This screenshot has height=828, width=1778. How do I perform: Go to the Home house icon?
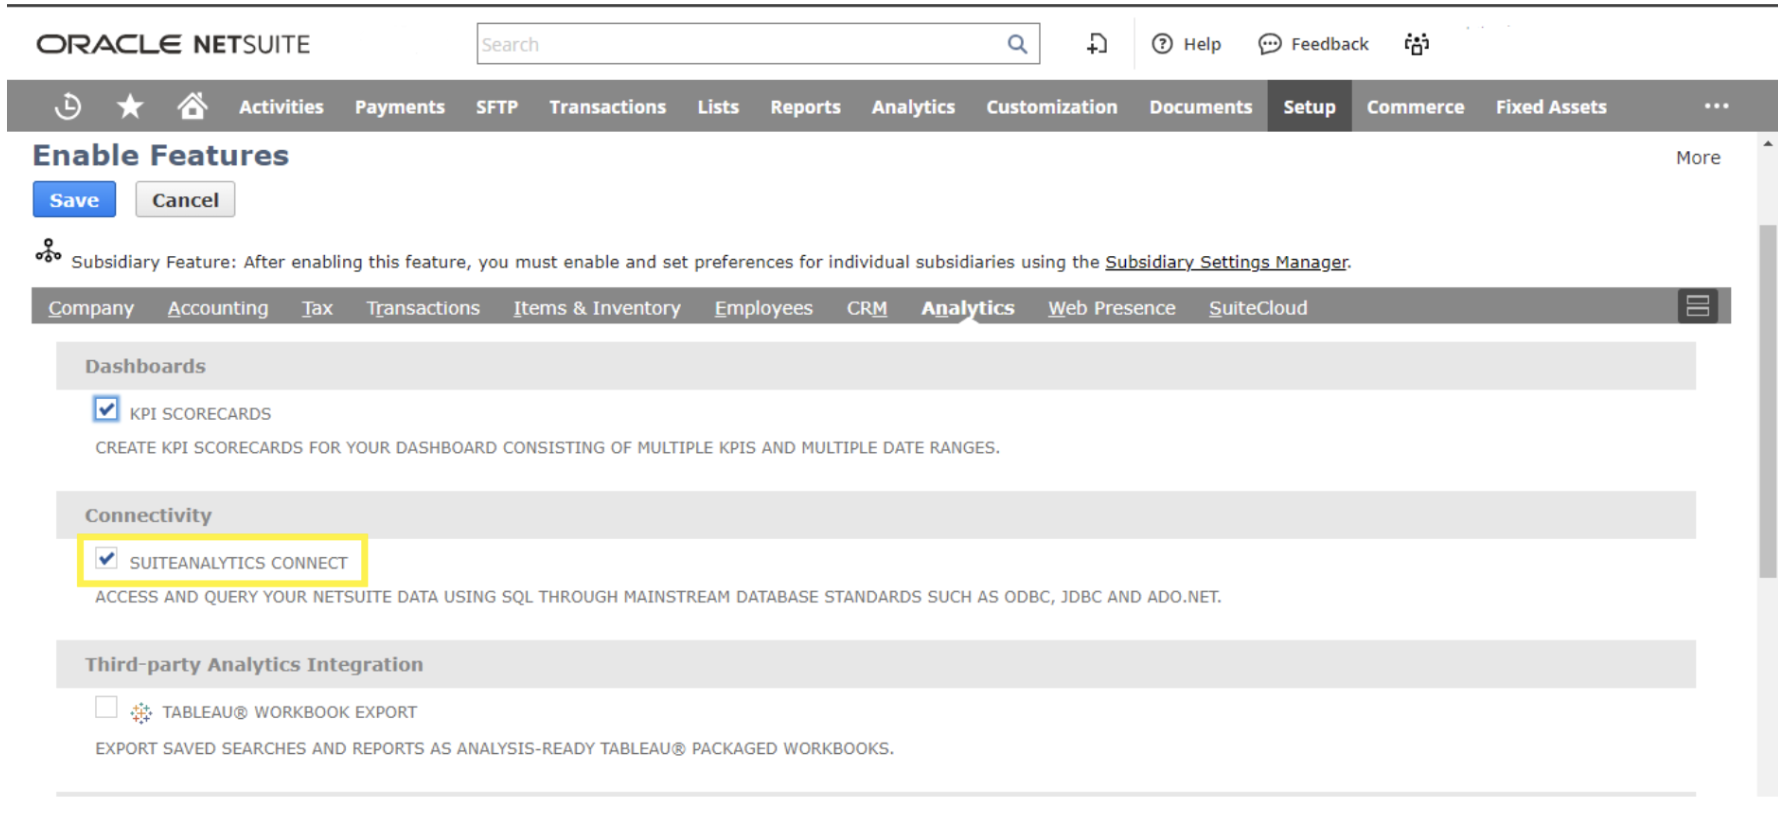(192, 105)
